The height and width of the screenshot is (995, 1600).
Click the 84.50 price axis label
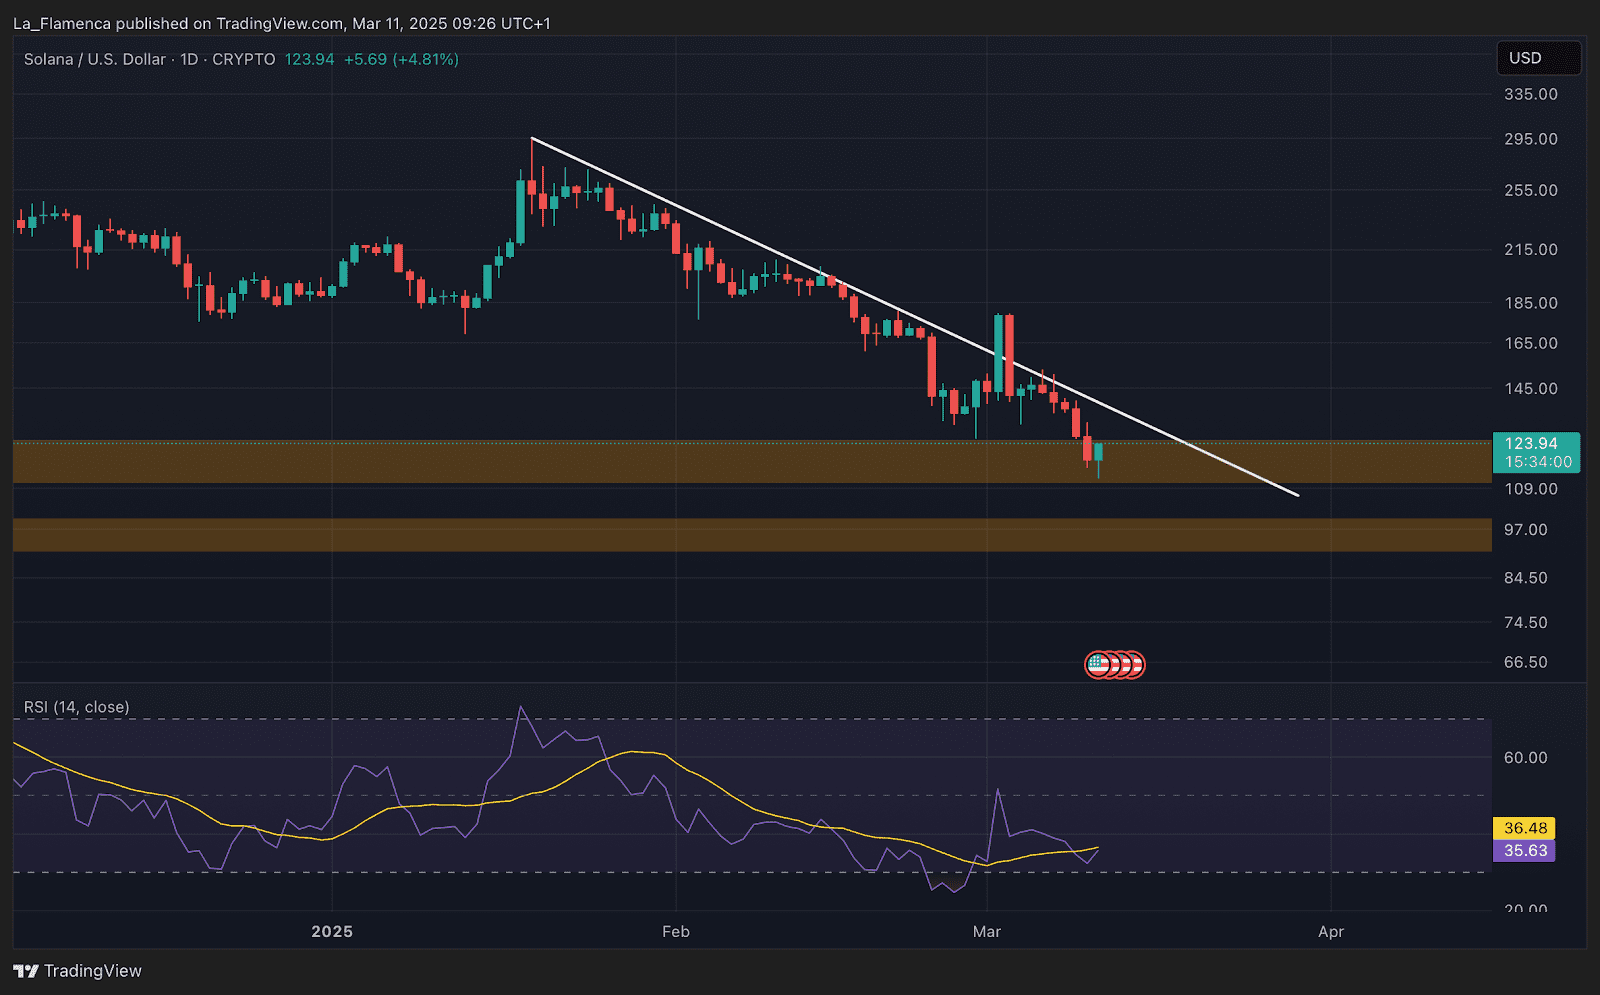coord(1526,578)
